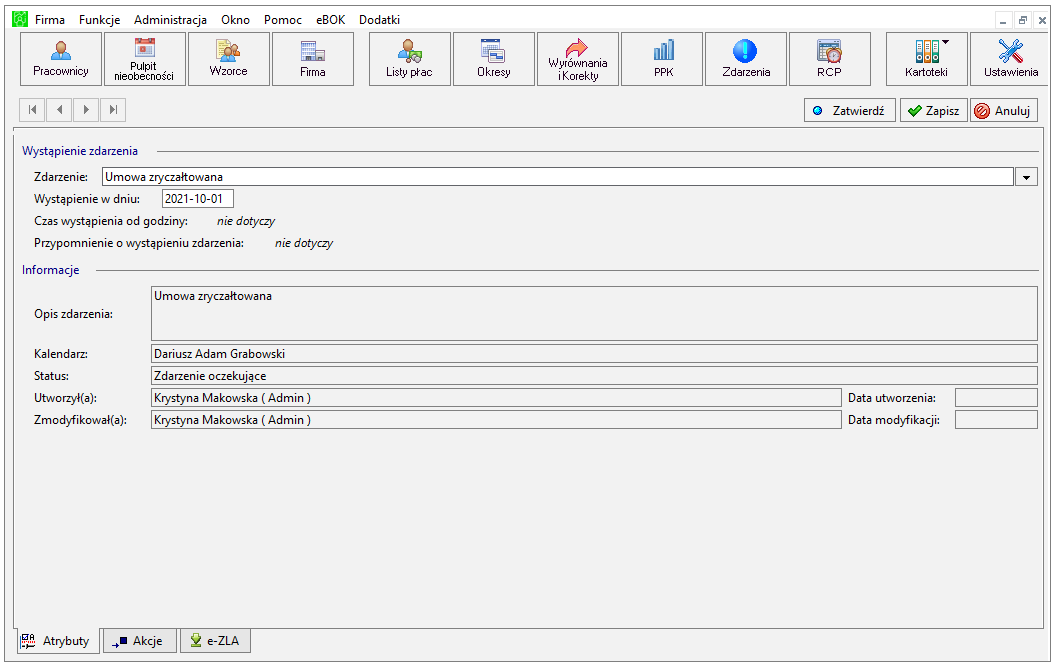Open the RCP clock icon
Viewport: 1059px width, 670px height.
pyautogui.click(x=829, y=59)
